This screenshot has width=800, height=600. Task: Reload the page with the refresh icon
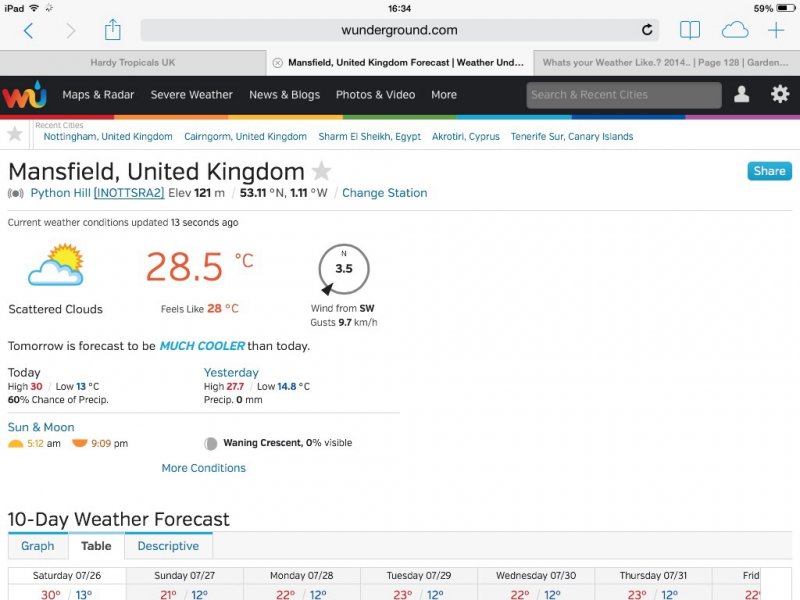pos(647,30)
